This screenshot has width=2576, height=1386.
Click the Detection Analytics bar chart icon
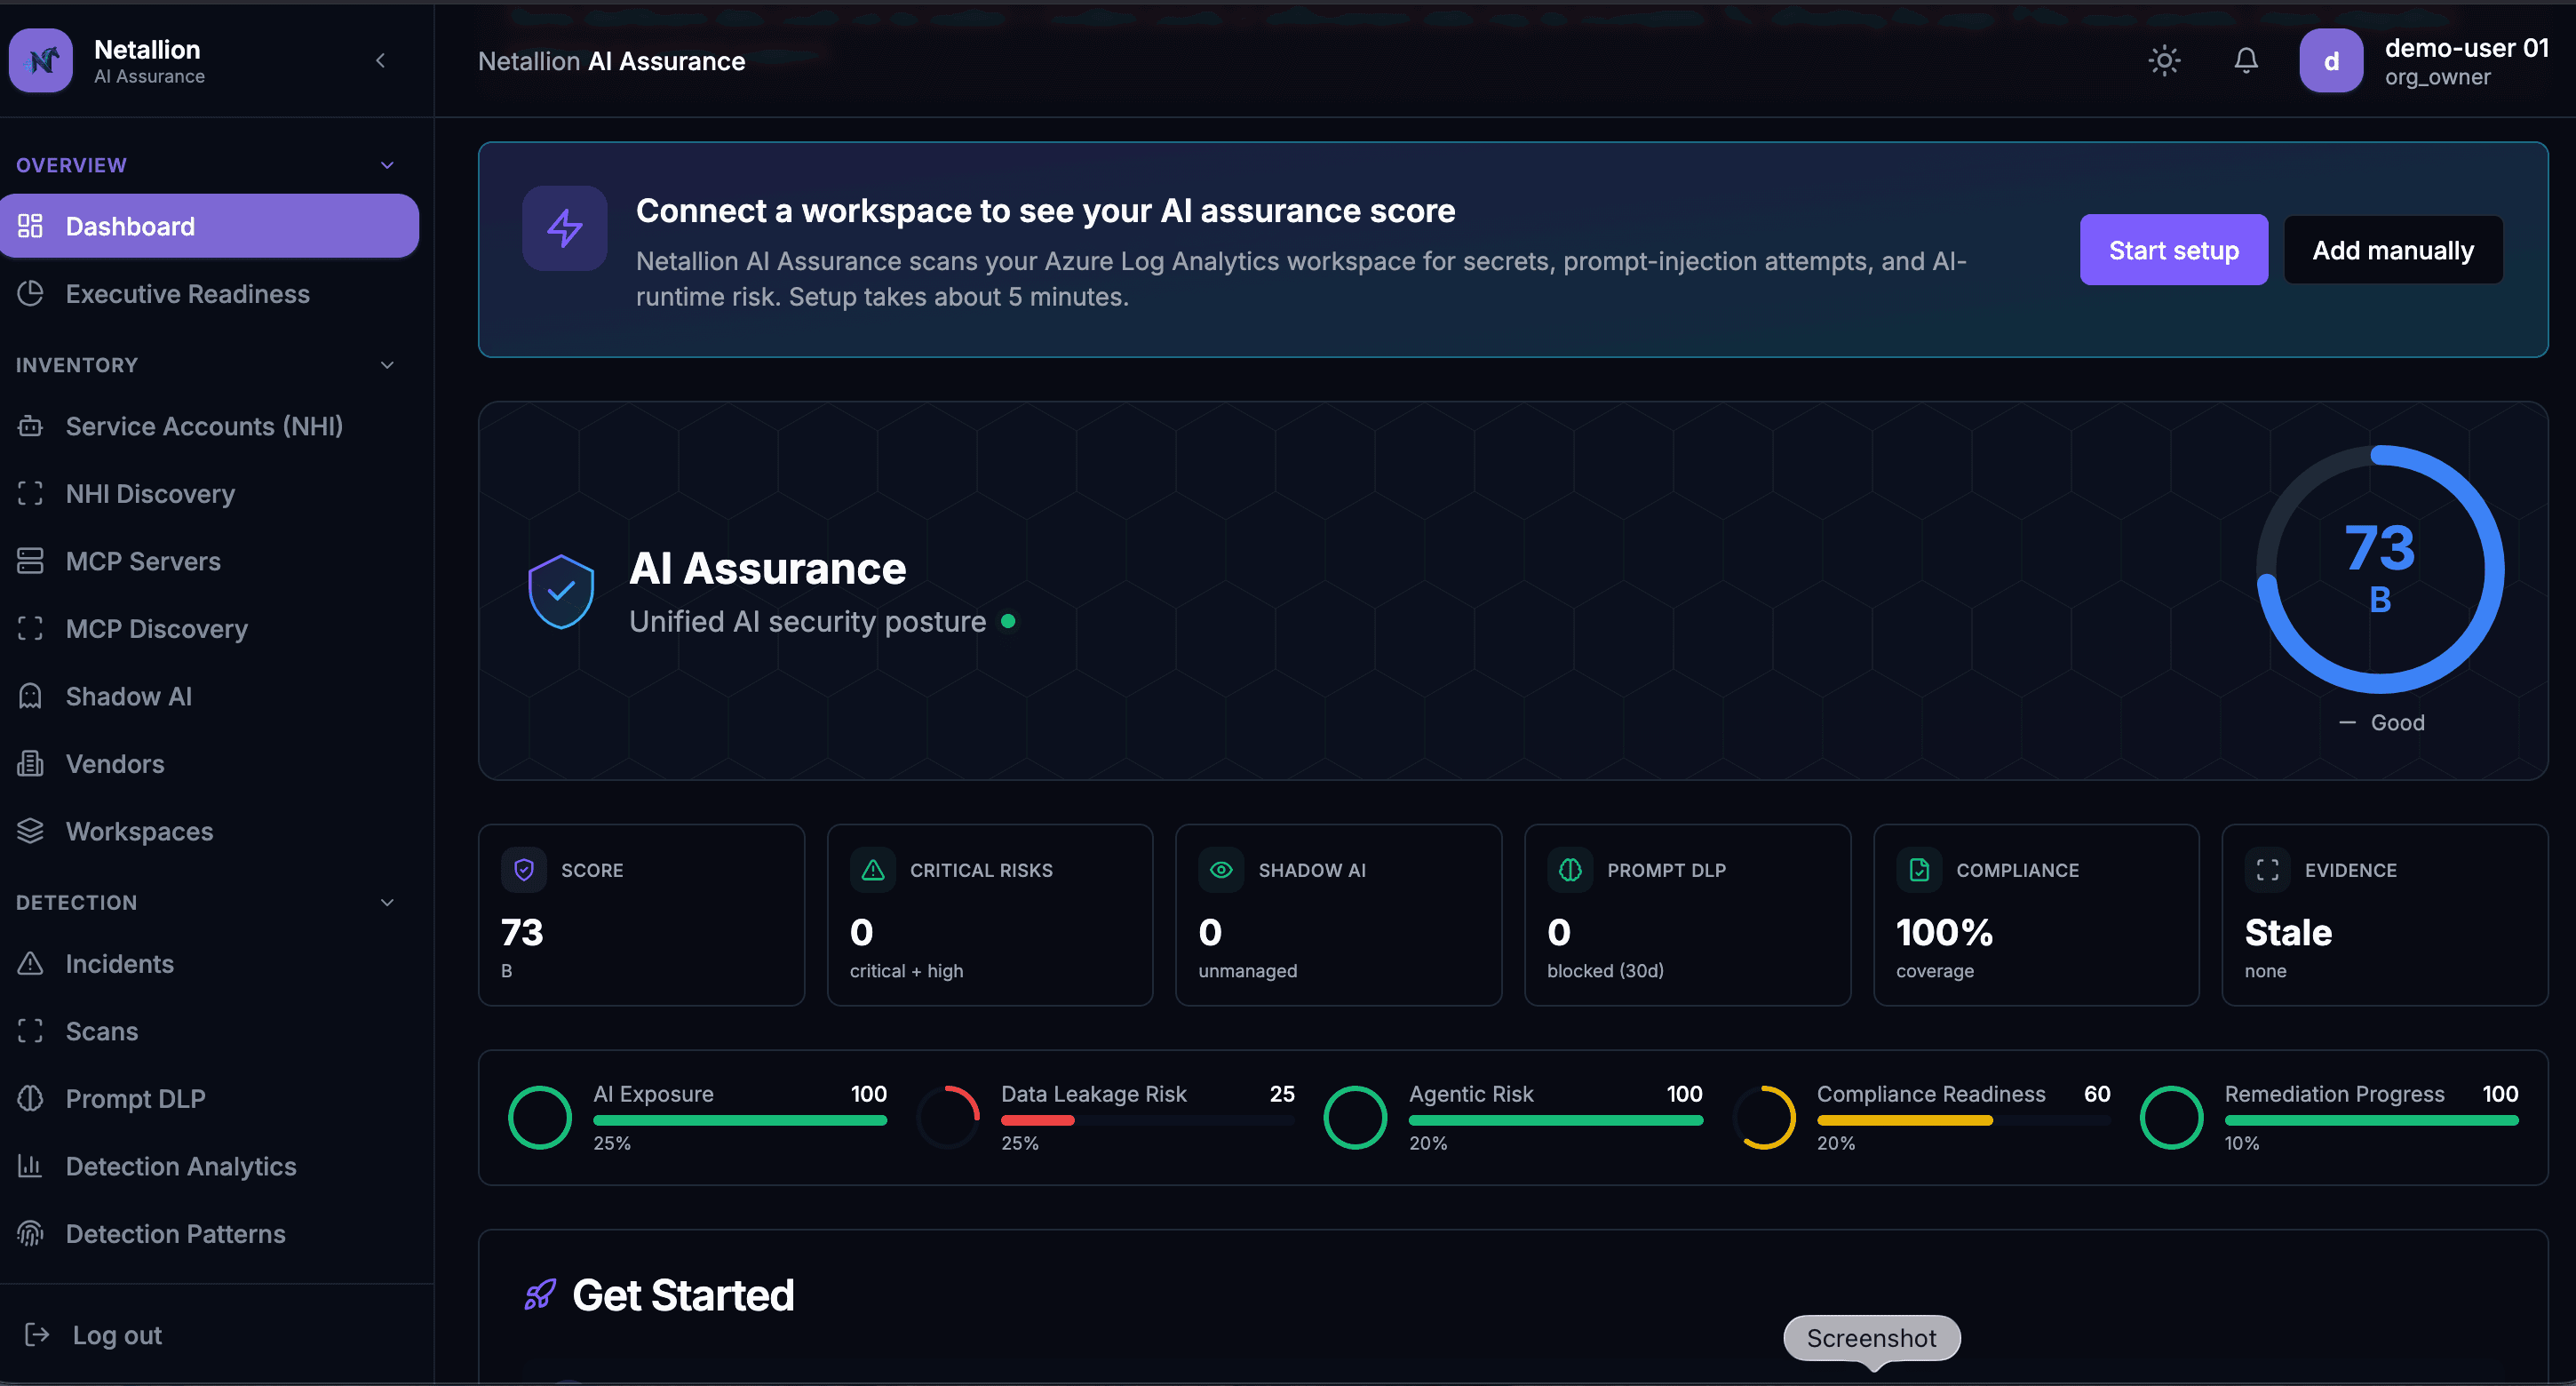(x=30, y=1166)
